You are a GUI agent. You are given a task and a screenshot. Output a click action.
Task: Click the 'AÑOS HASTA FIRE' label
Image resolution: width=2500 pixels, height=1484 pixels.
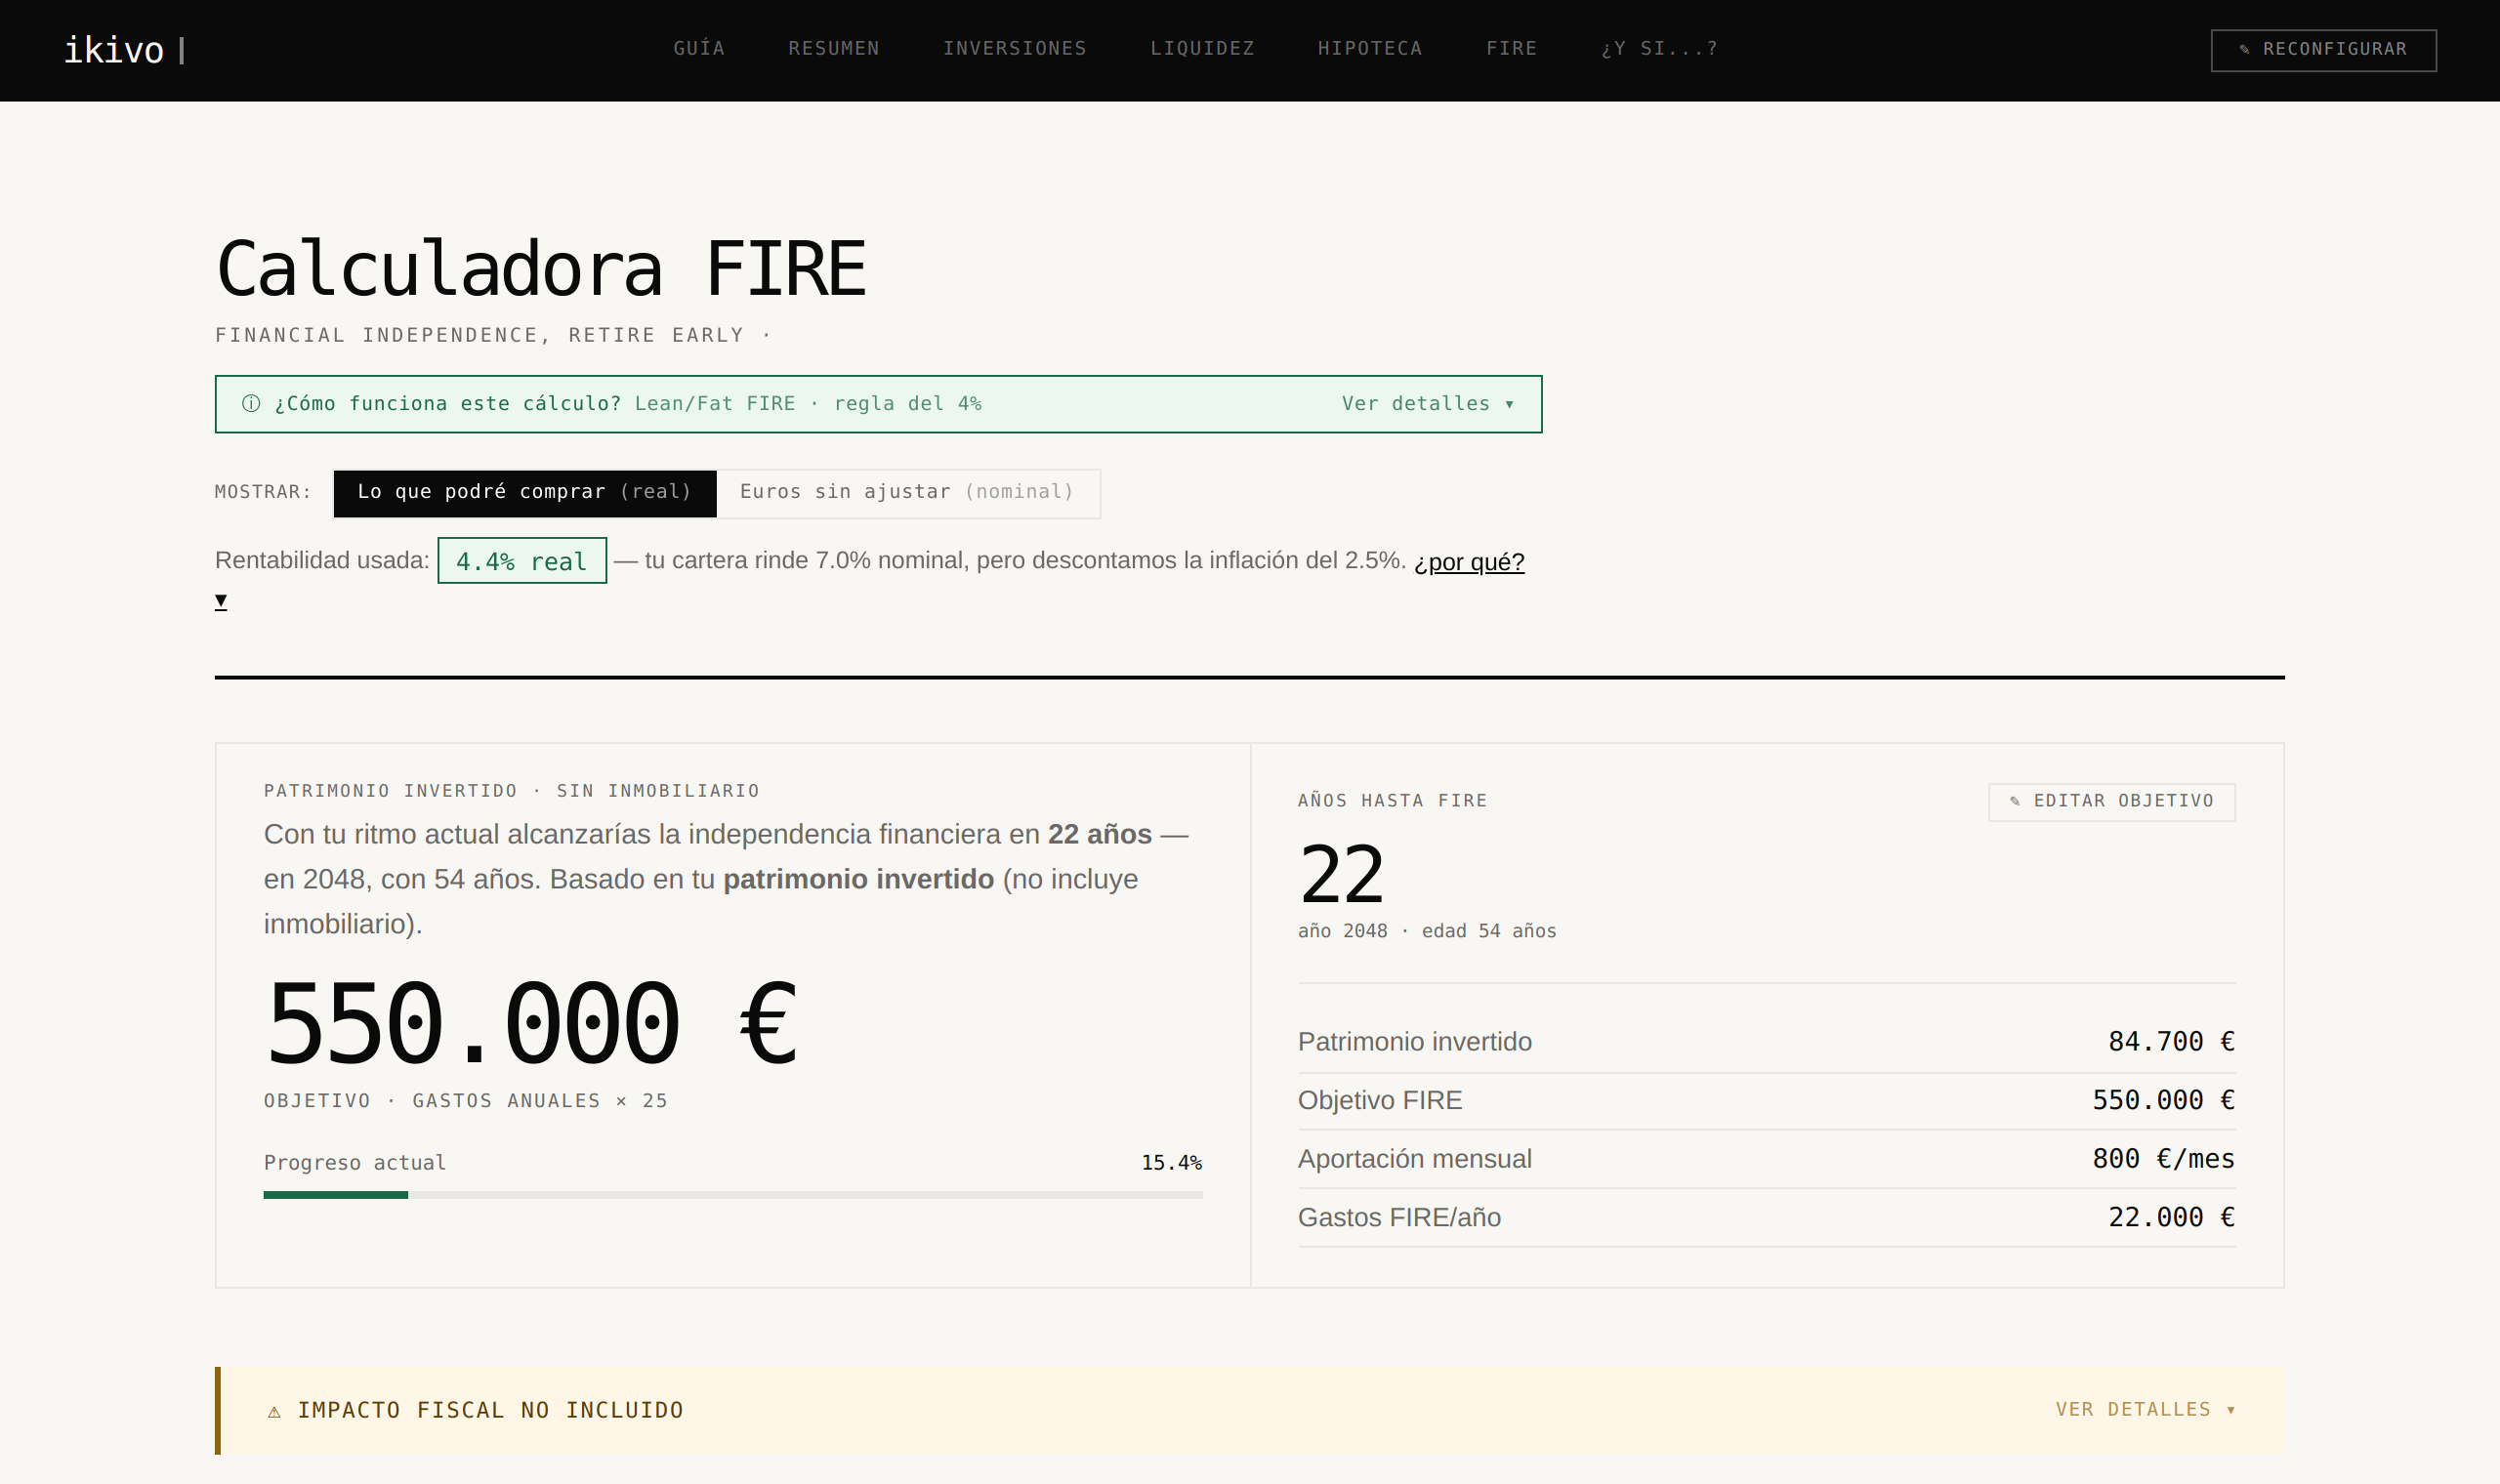click(x=1392, y=801)
